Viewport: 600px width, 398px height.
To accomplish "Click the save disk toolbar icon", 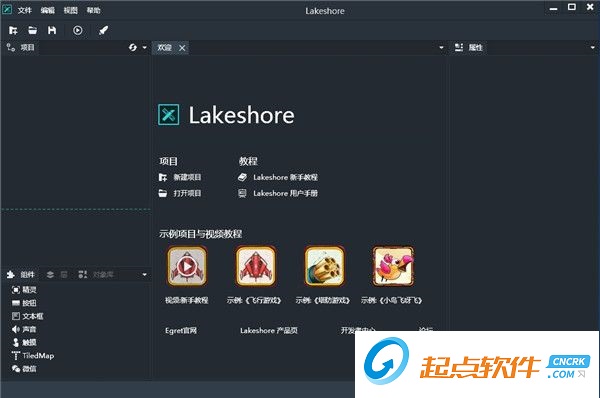I will pos(52,30).
